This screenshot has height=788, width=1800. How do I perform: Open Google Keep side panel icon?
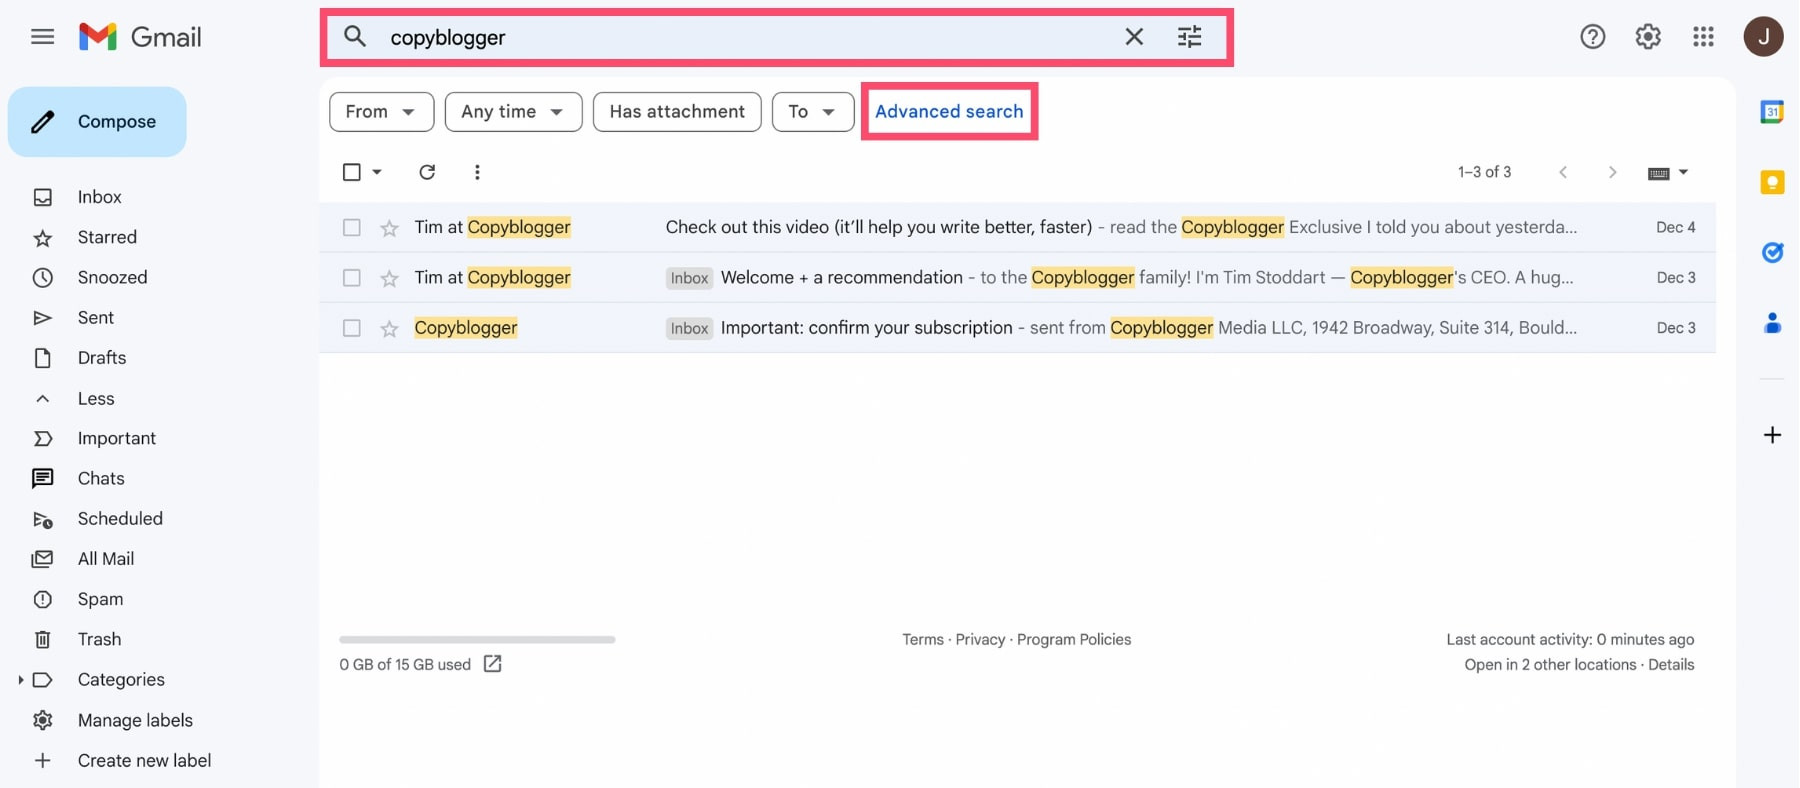(x=1772, y=182)
